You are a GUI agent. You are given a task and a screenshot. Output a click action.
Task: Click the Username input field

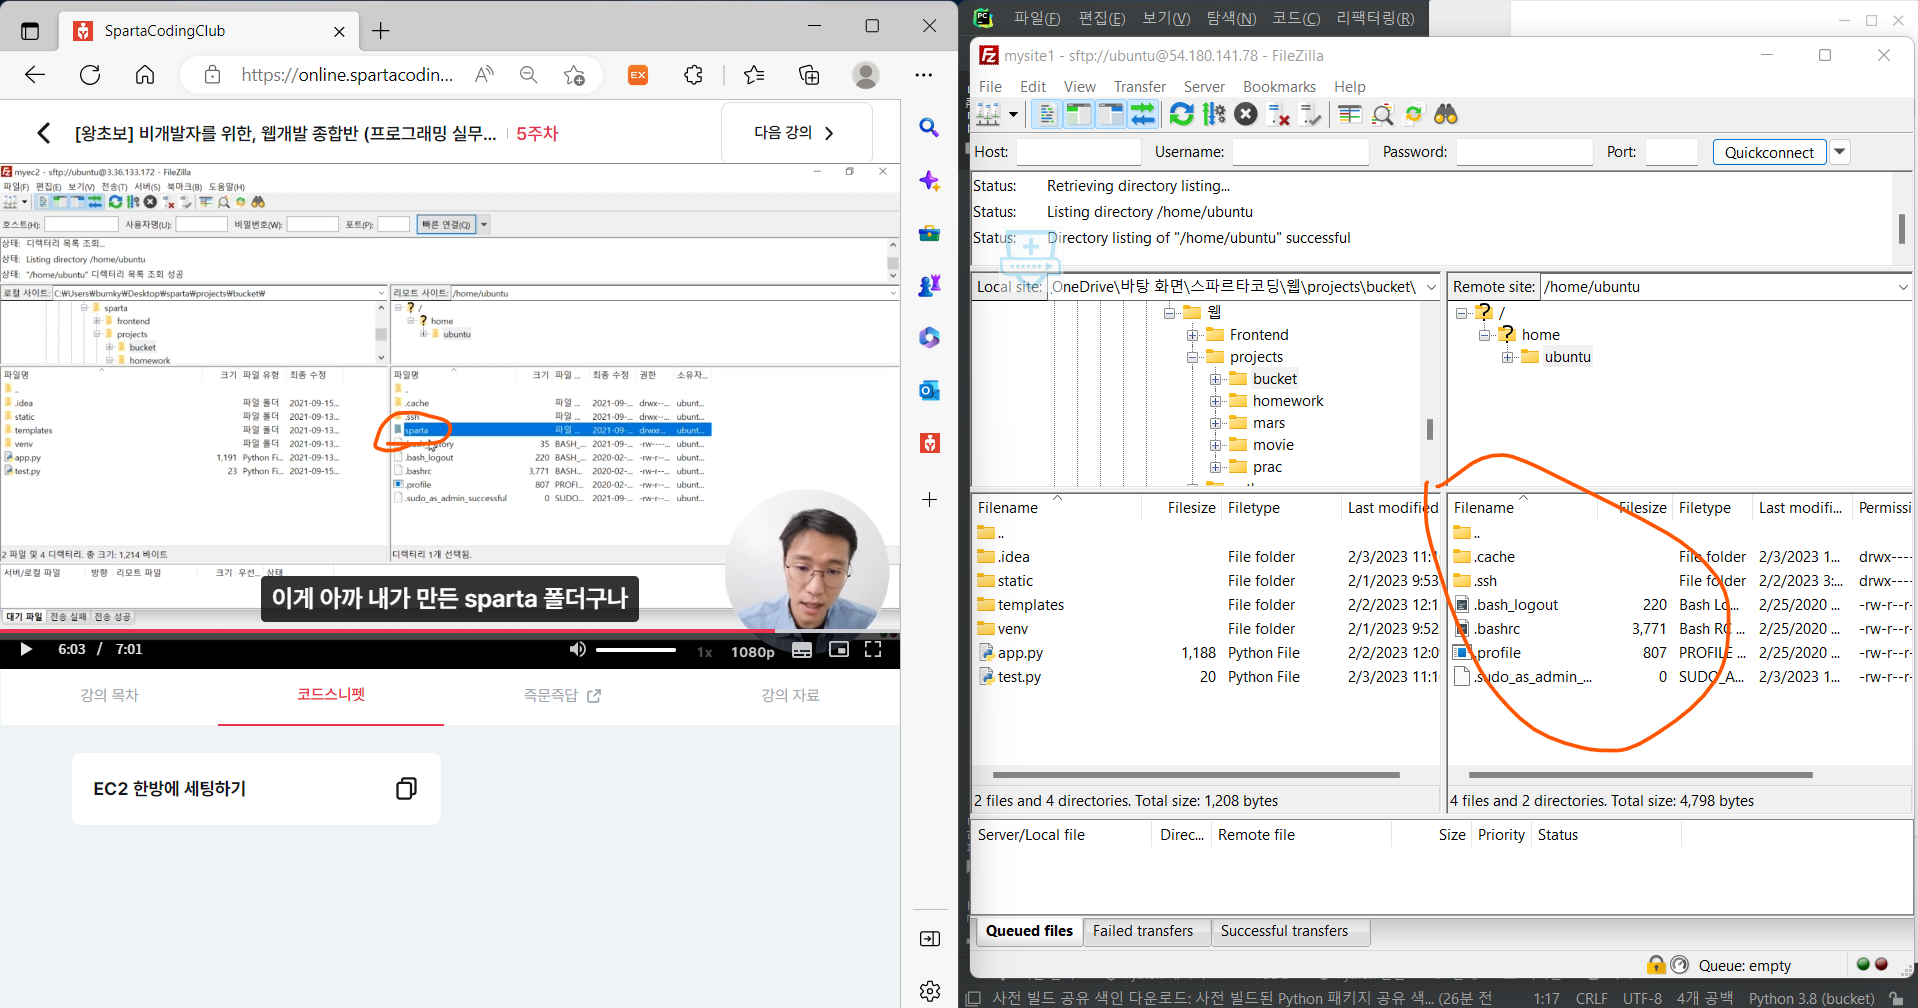click(x=1300, y=152)
